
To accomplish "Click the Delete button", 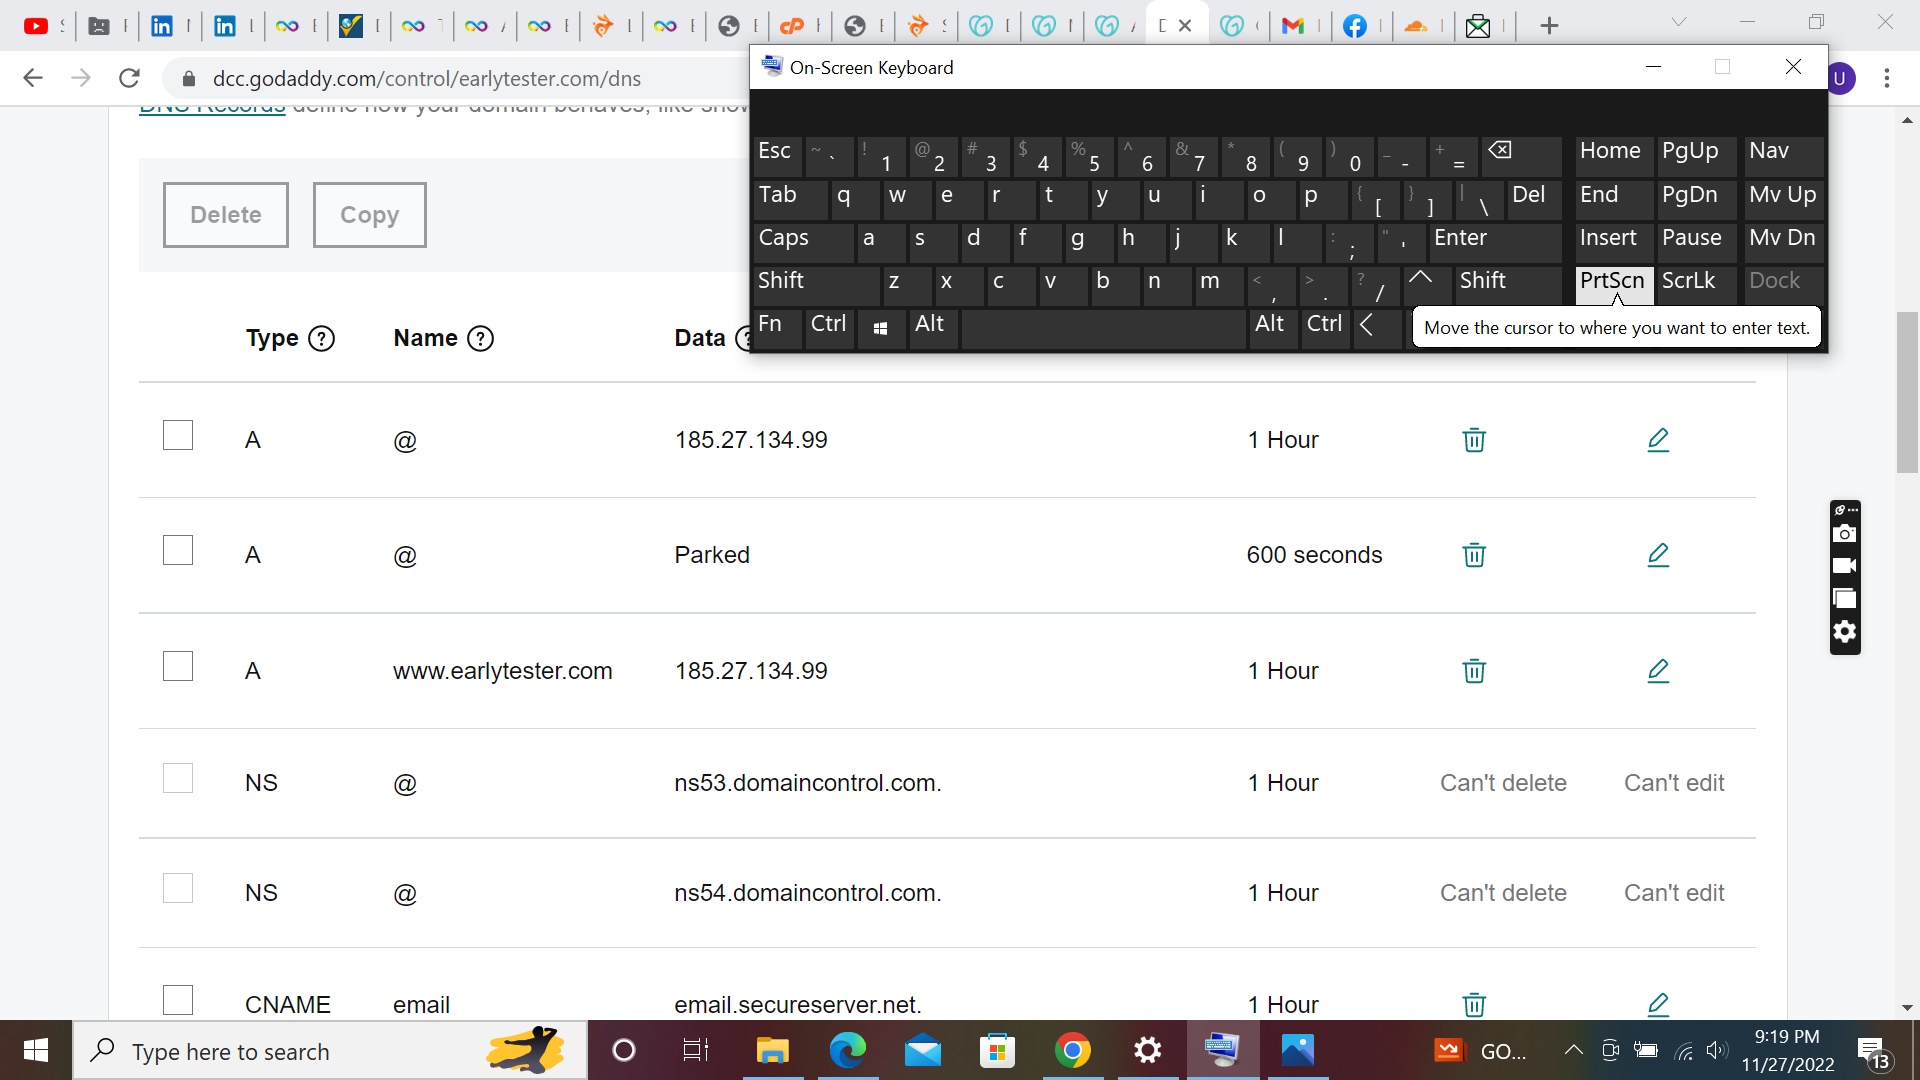I will [x=226, y=215].
